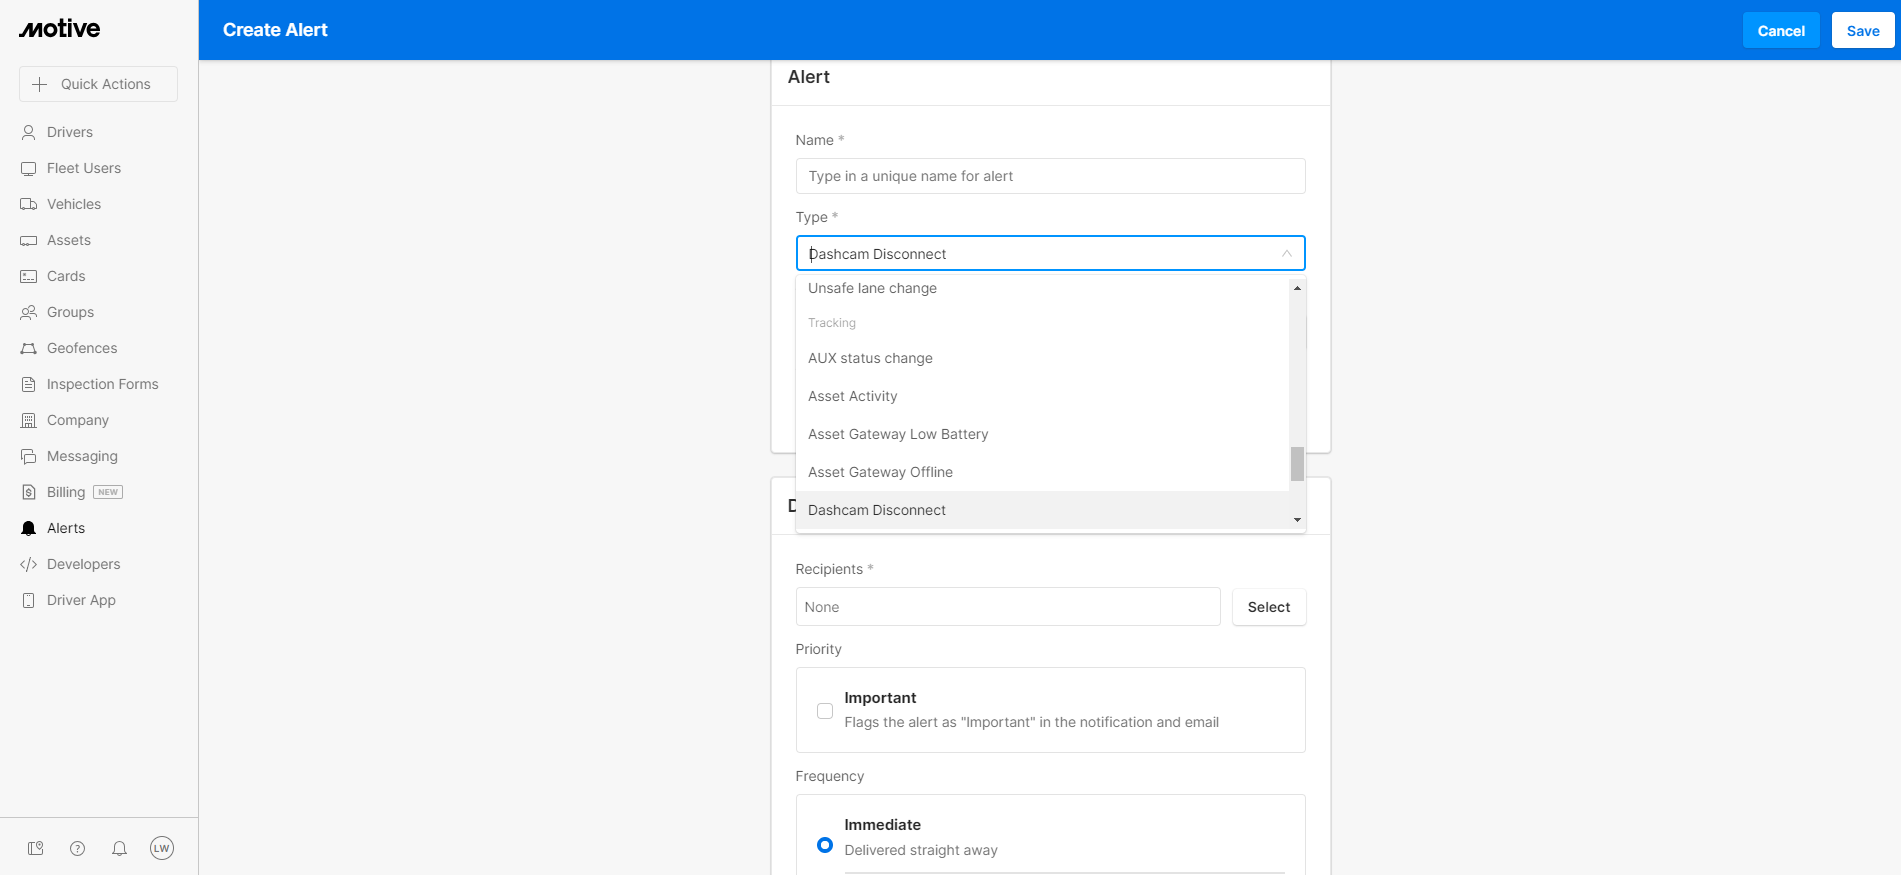
Task: Choose Unsafe lane change option
Action: click(x=1042, y=288)
